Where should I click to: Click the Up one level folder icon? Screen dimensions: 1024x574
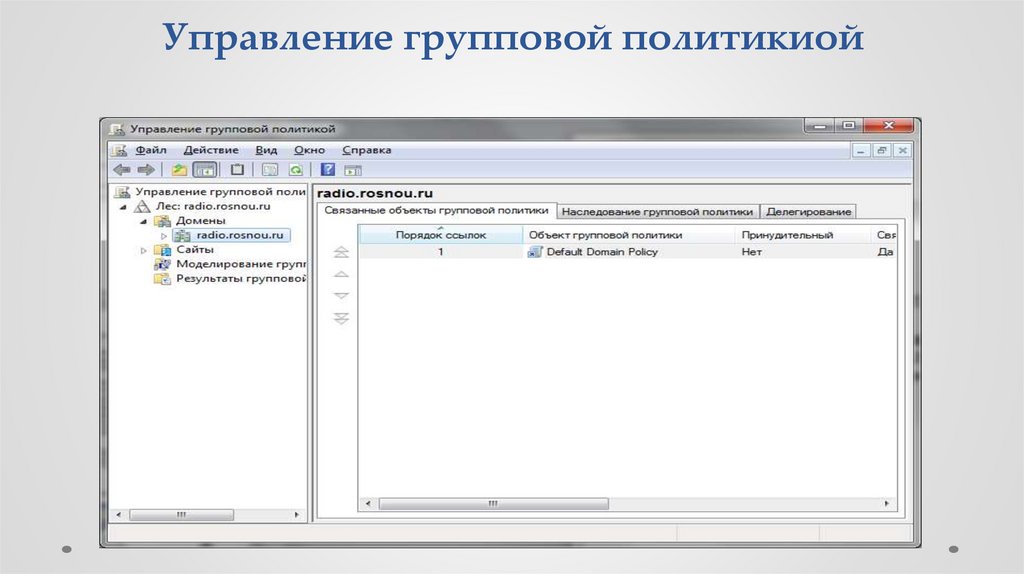179,170
